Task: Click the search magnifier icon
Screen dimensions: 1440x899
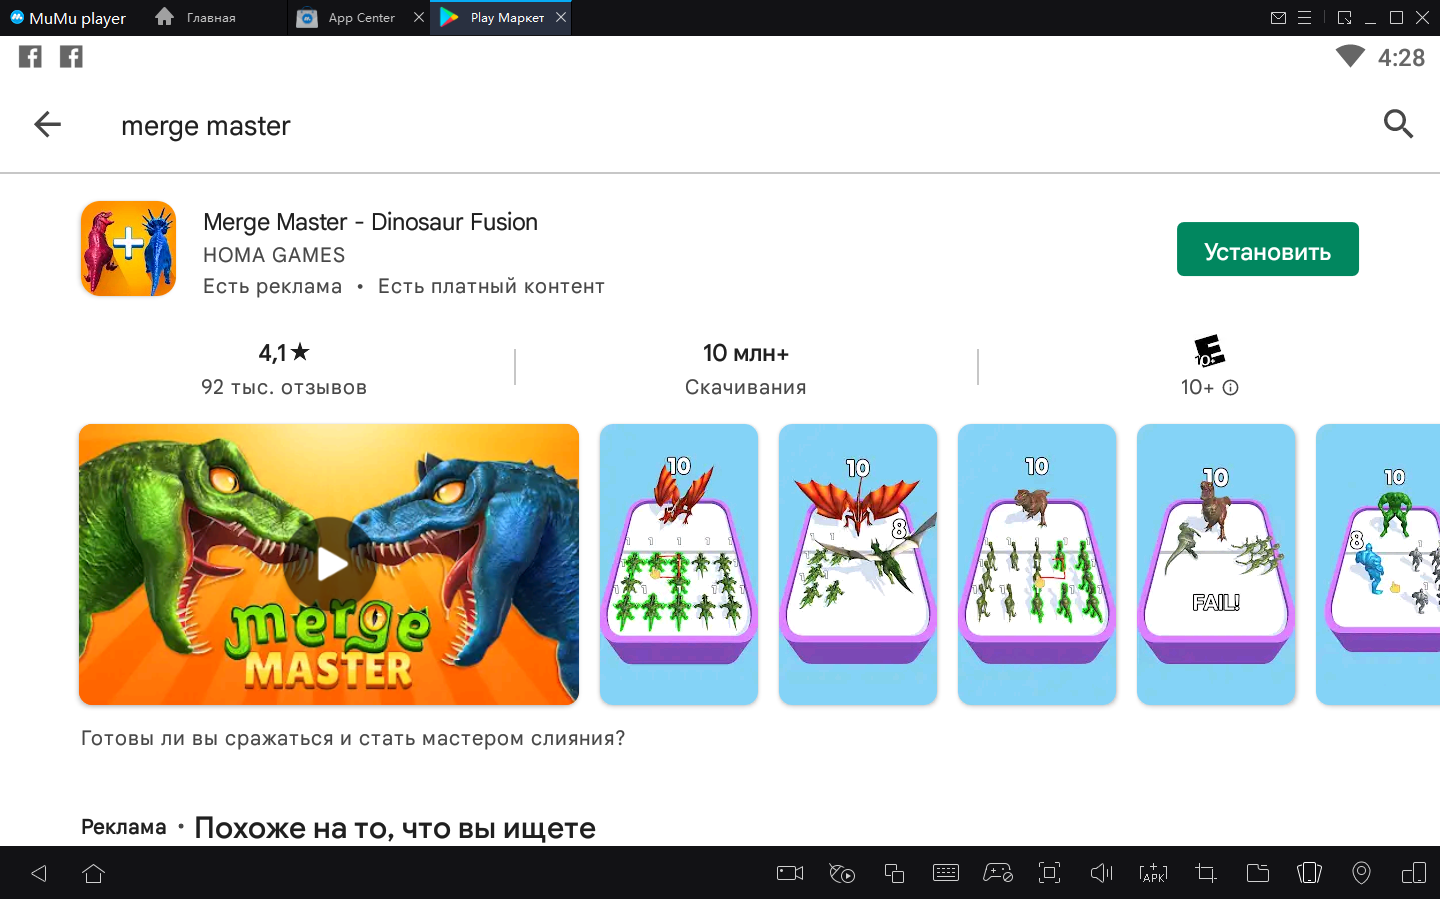Action: tap(1397, 124)
